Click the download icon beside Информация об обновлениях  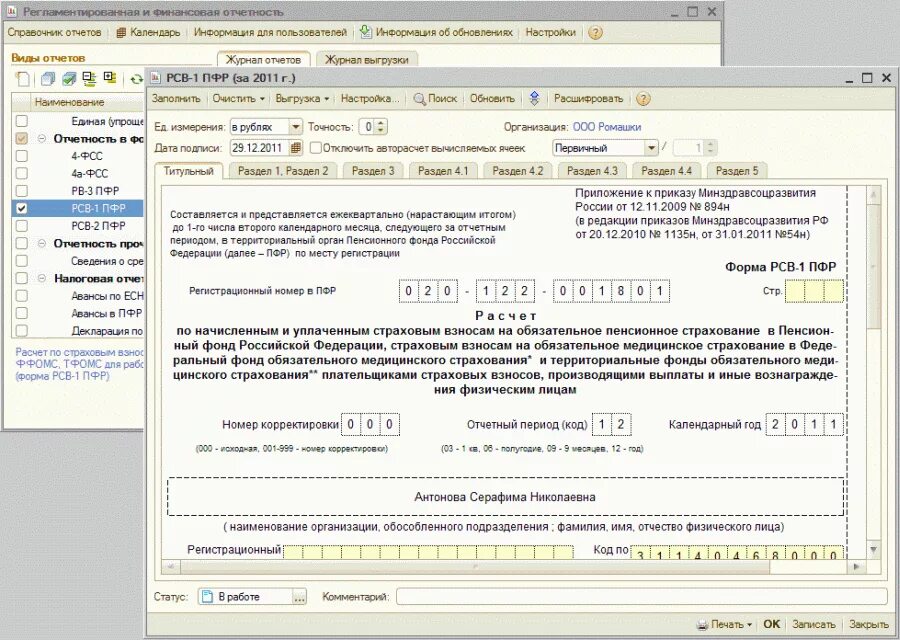point(366,32)
